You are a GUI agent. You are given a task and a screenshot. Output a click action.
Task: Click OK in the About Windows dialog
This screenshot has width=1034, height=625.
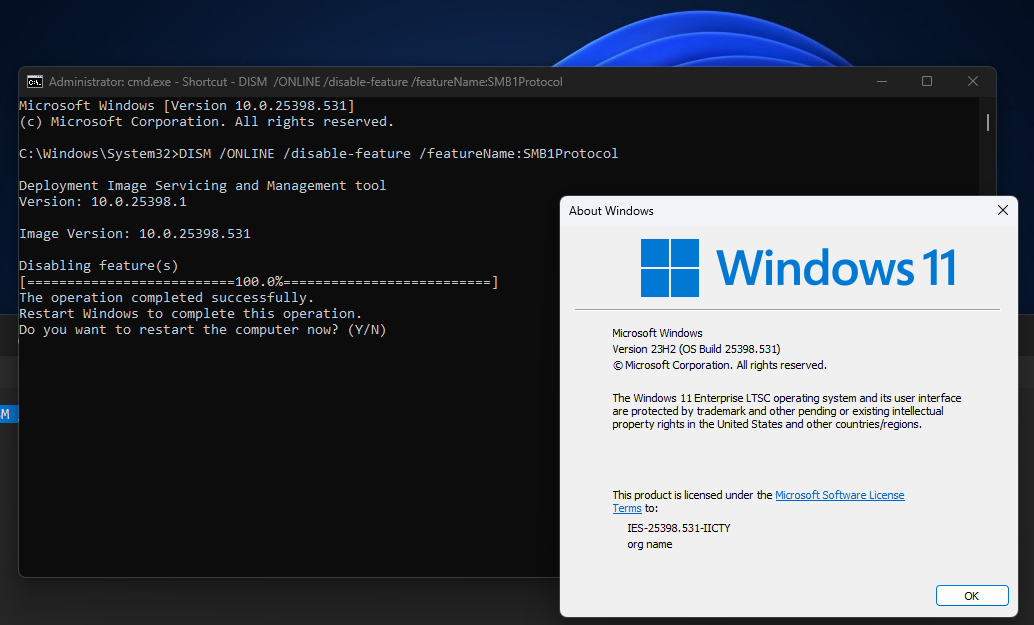(971, 595)
